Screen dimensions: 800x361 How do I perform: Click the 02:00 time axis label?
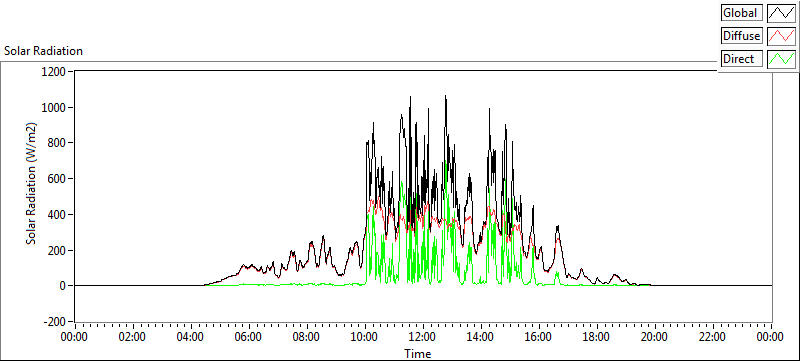(132, 337)
